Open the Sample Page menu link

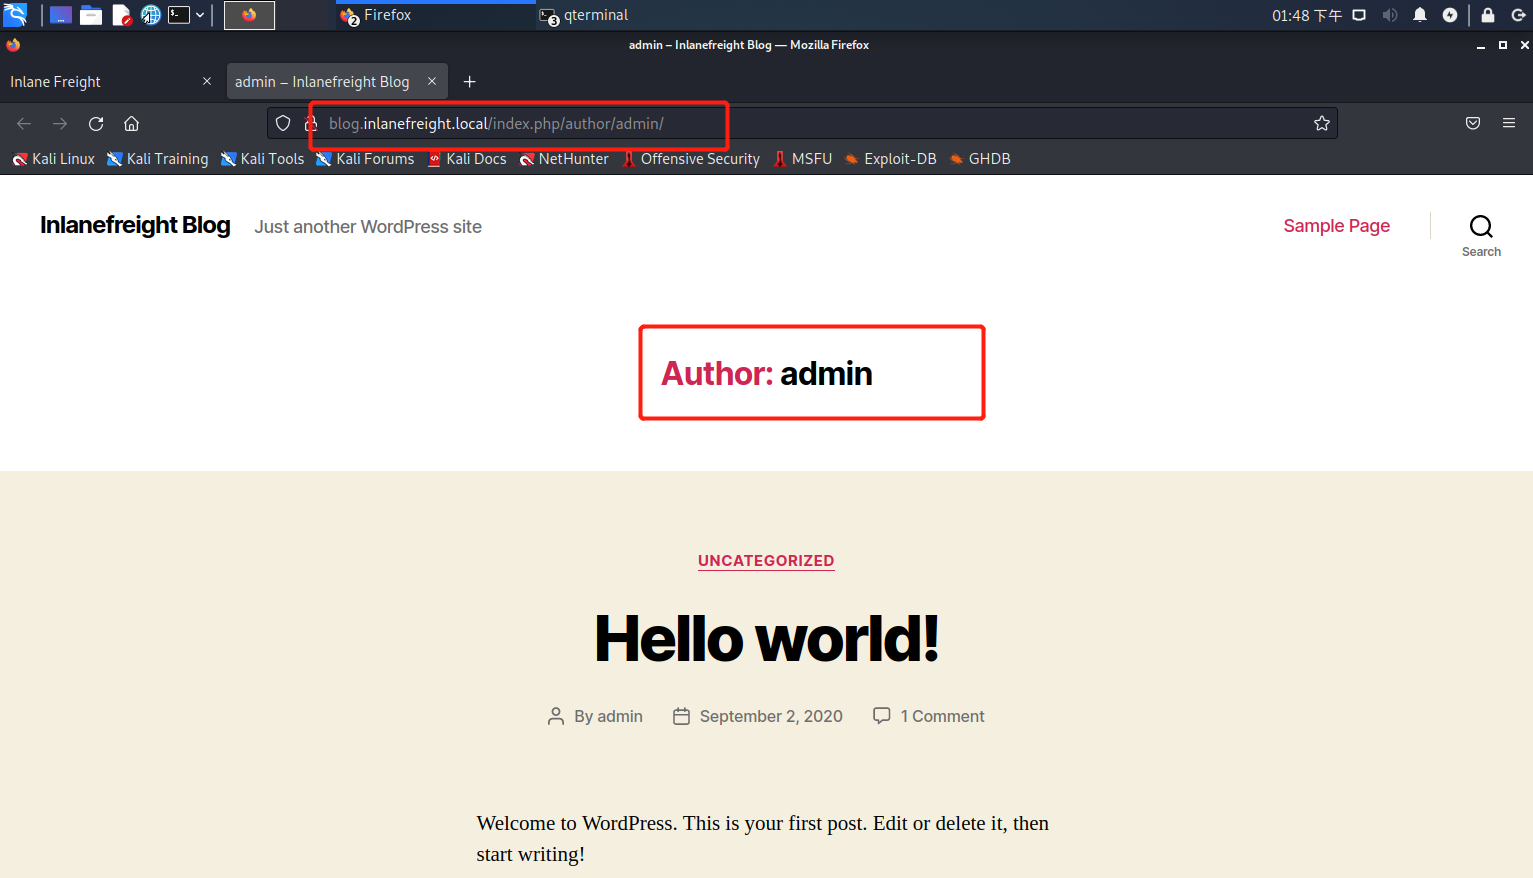coord(1337,226)
